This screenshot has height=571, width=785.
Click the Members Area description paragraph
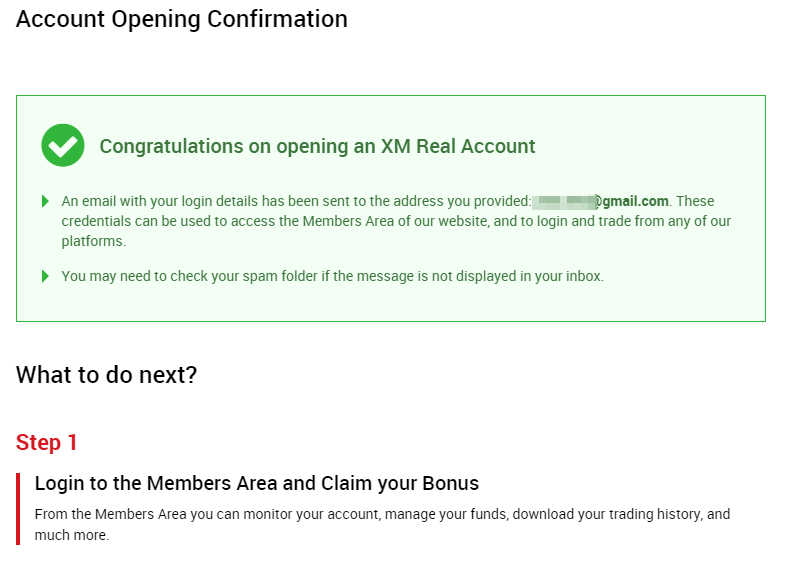382,524
